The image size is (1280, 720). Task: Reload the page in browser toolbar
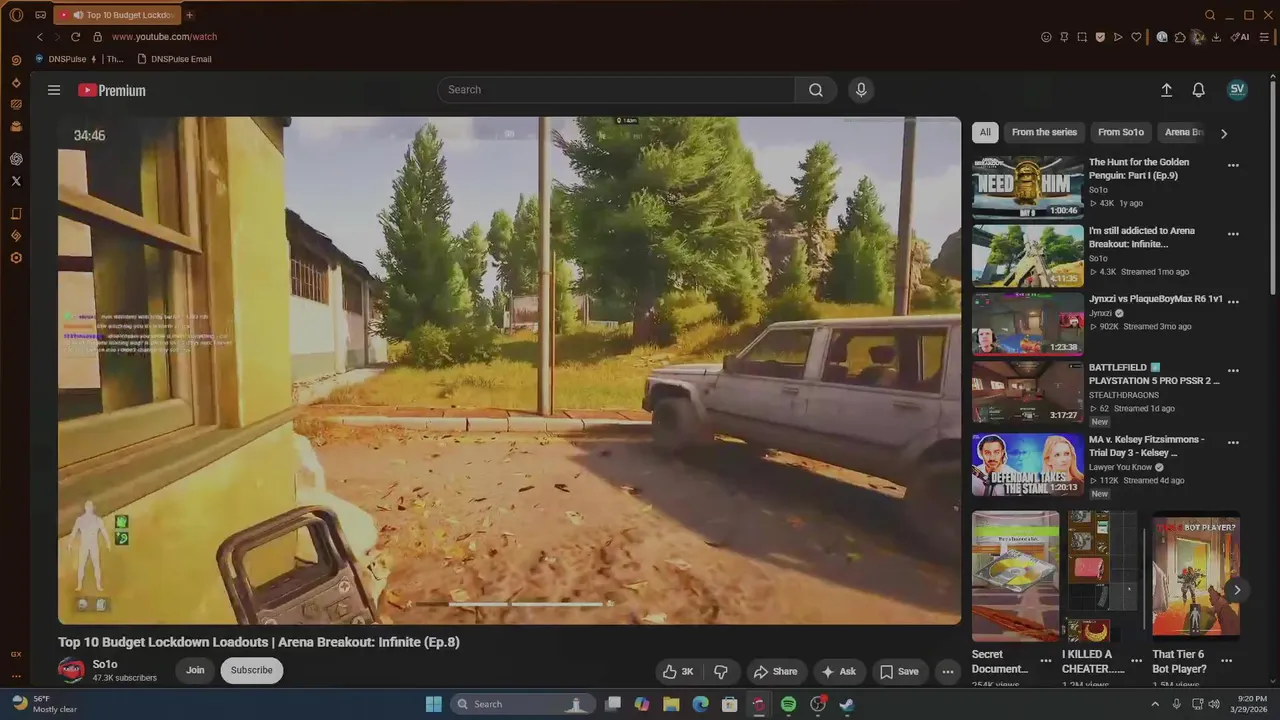[x=75, y=37]
